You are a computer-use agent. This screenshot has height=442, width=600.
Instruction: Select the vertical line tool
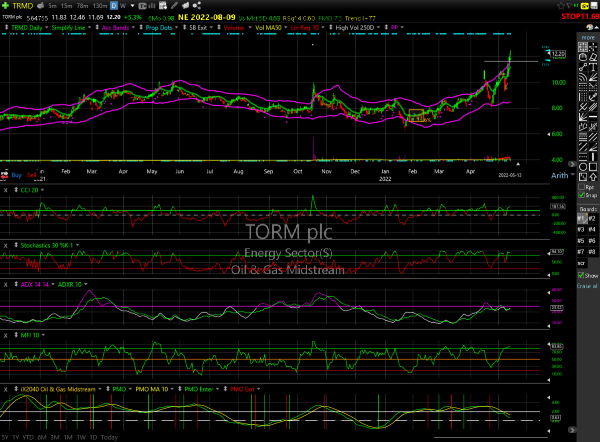(x=593, y=157)
